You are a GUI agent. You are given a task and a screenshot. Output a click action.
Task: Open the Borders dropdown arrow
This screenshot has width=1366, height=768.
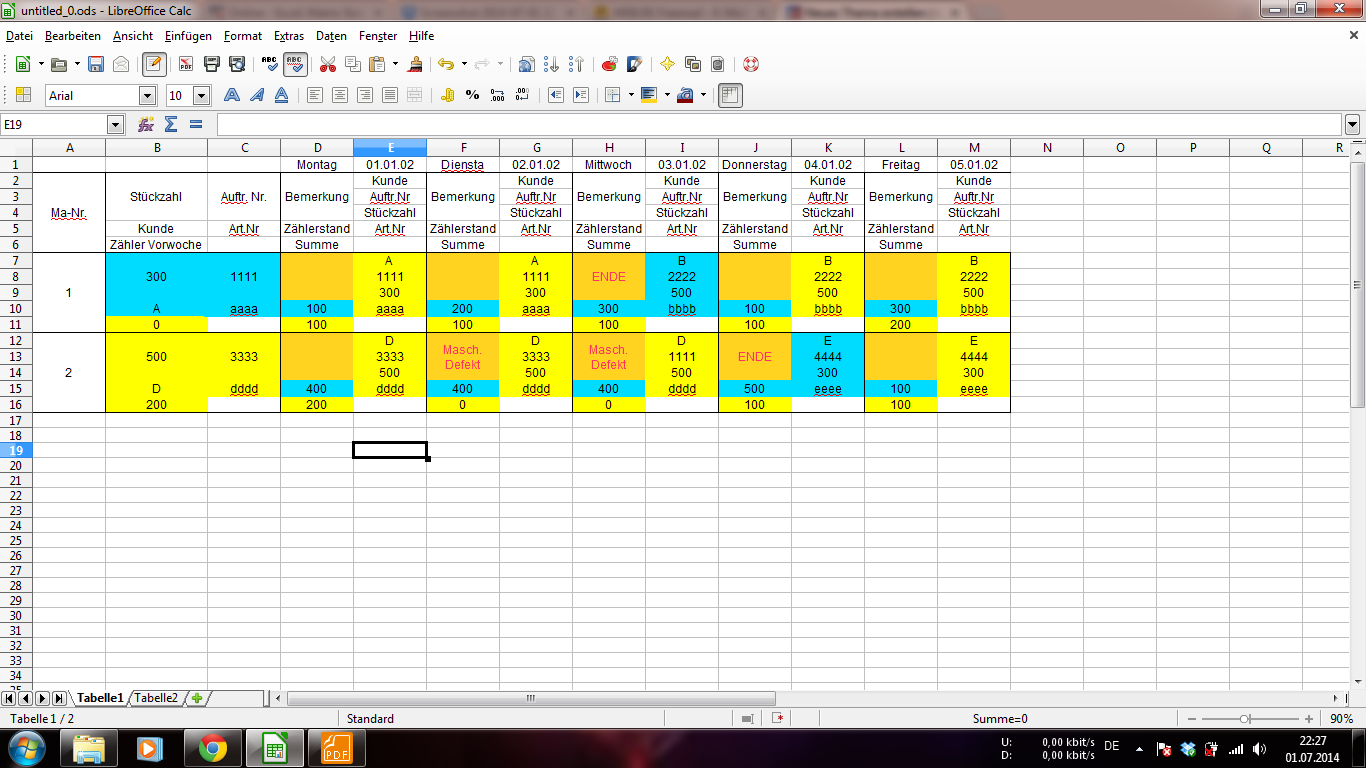631,95
